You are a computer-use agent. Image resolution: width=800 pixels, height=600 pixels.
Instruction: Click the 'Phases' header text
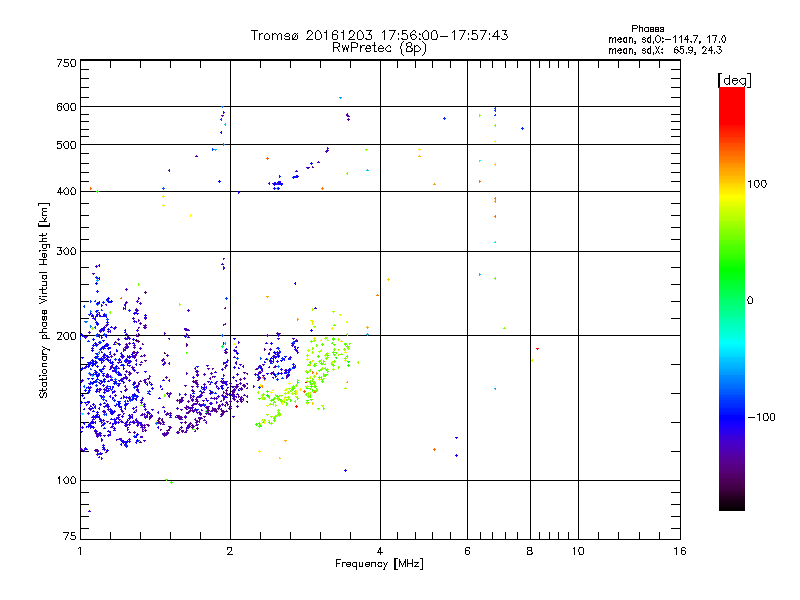pos(647,29)
